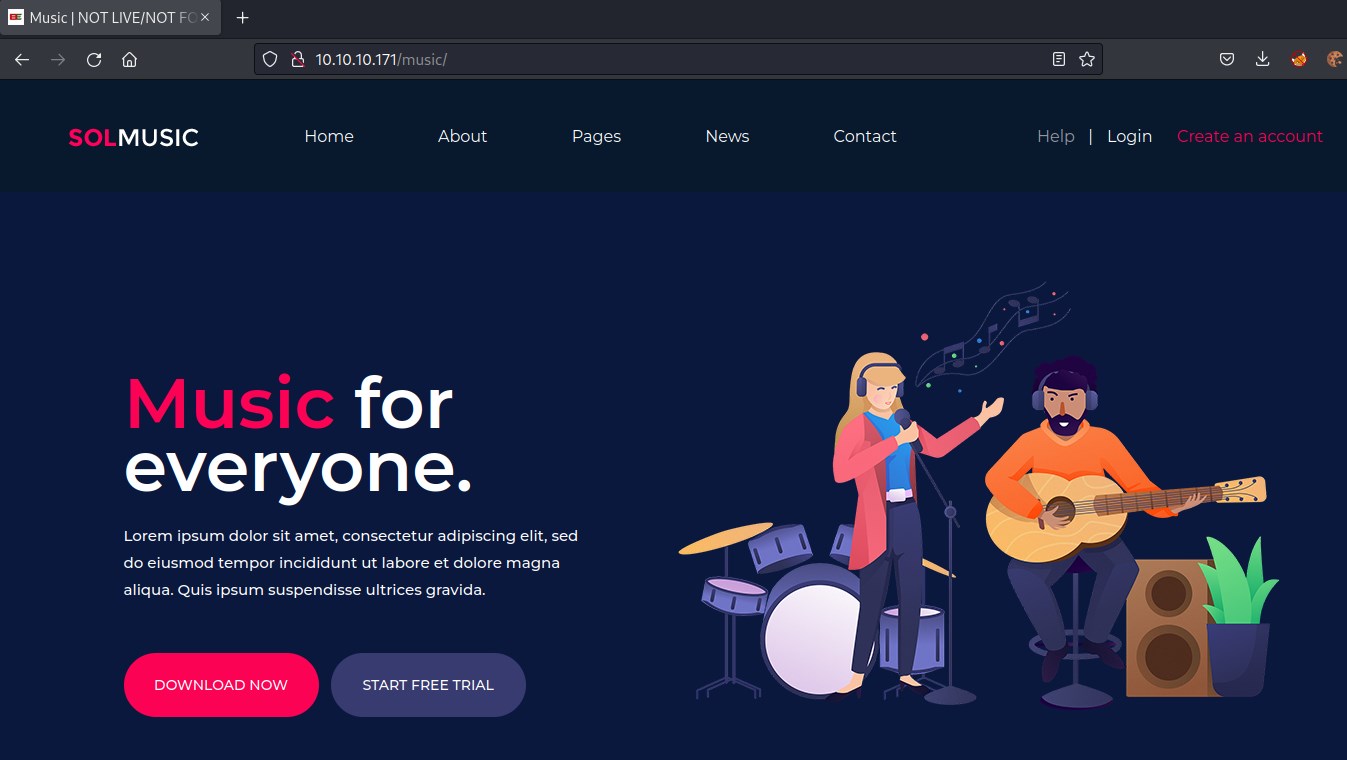Click the browser back arrow
The height and width of the screenshot is (760, 1347).
click(x=22, y=60)
